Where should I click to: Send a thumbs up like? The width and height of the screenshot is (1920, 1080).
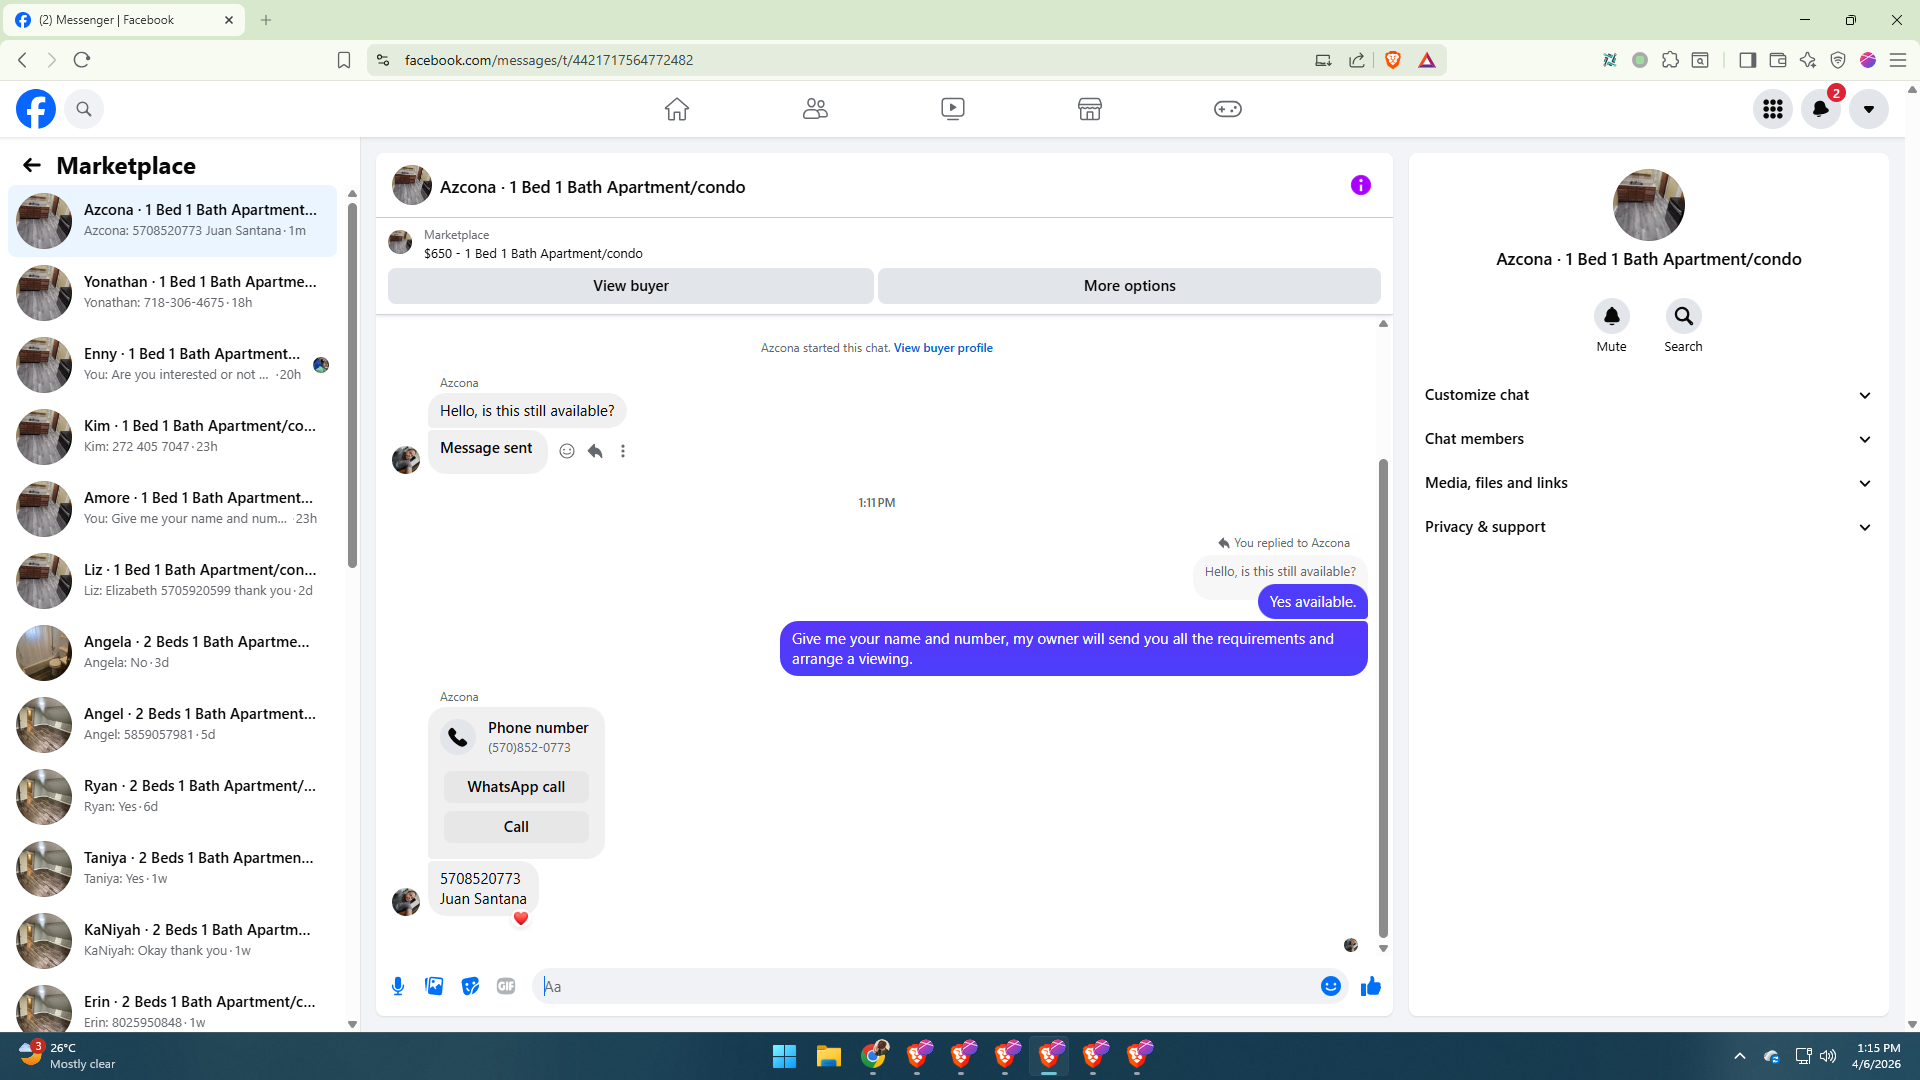point(1371,986)
